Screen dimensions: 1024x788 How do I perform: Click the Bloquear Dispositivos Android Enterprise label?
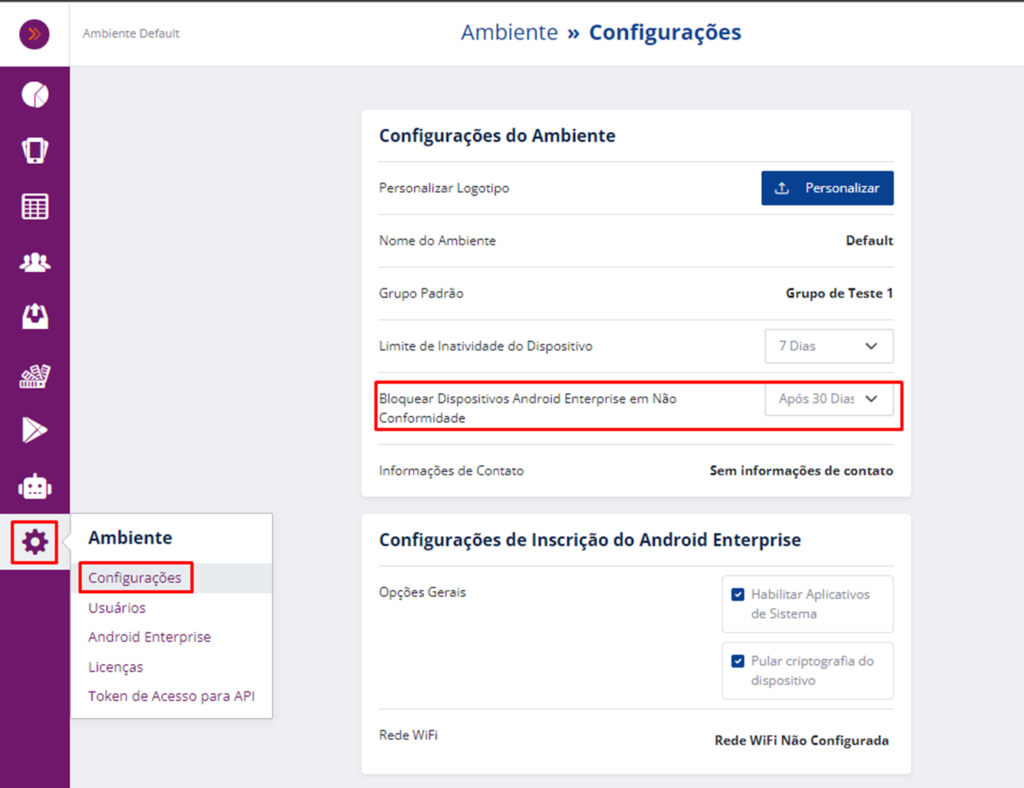(528, 408)
